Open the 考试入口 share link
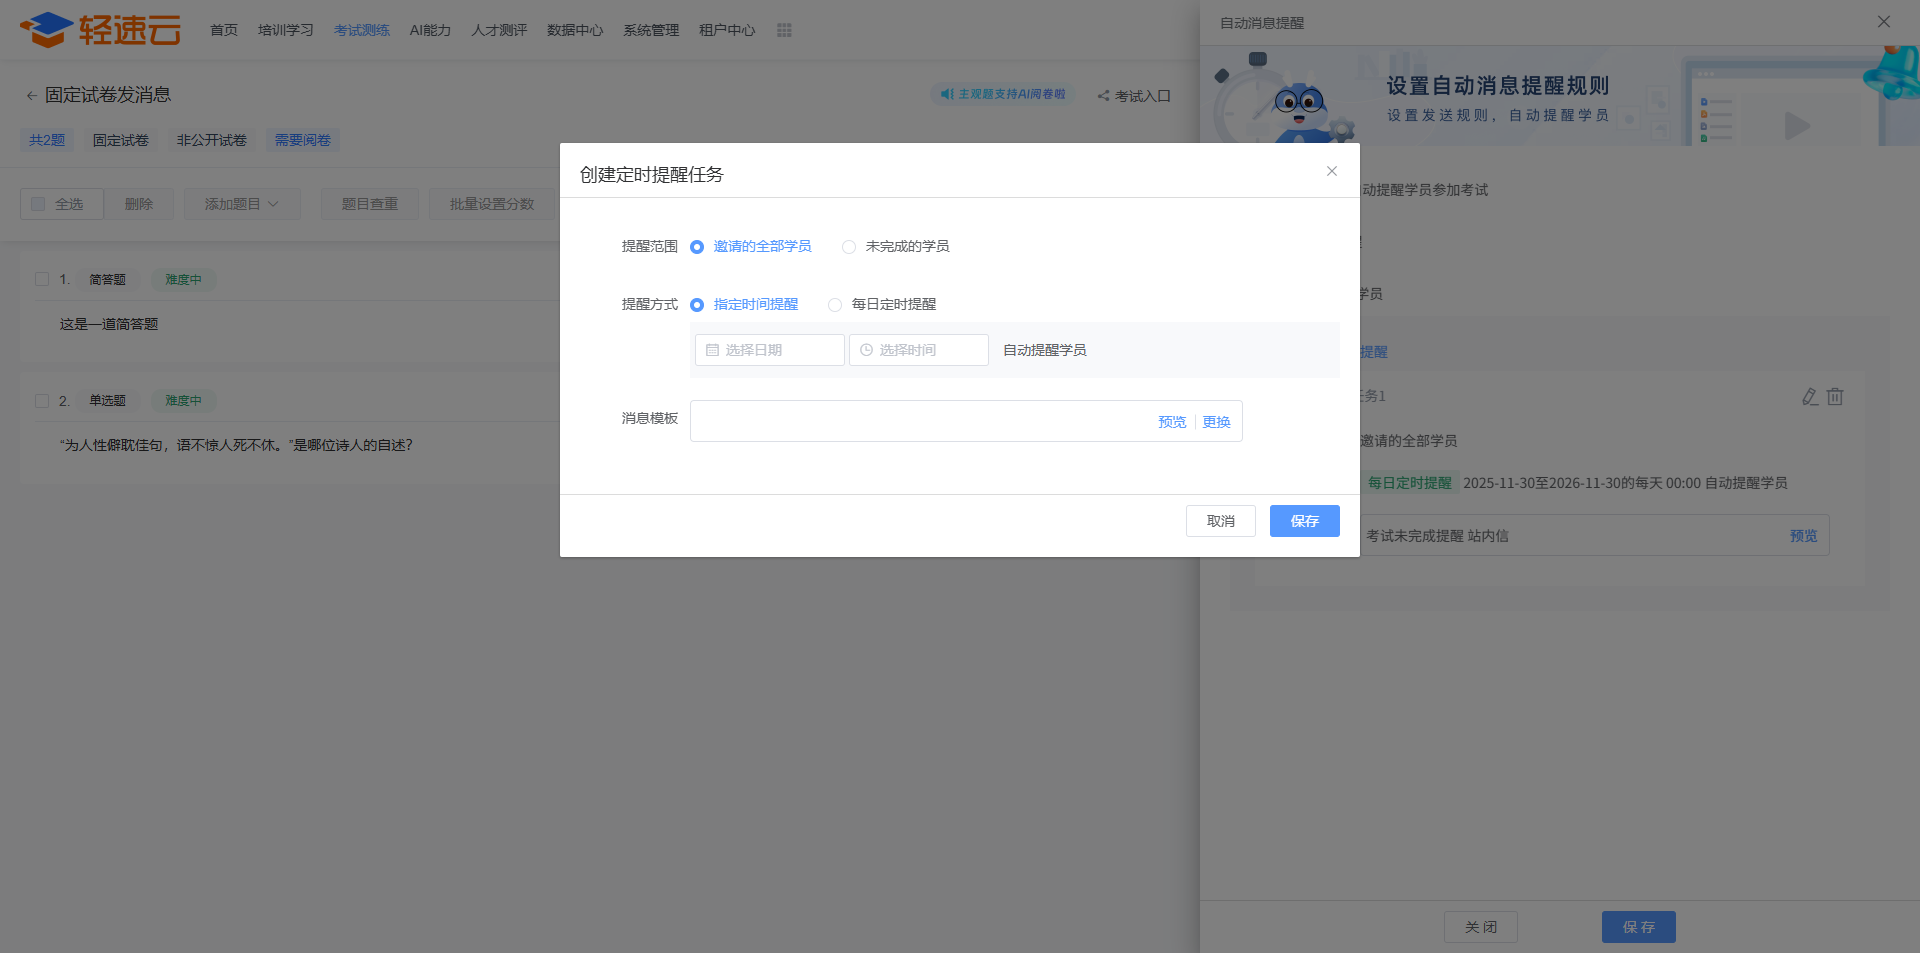Viewport: 1920px width, 953px height. tap(1134, 96)
